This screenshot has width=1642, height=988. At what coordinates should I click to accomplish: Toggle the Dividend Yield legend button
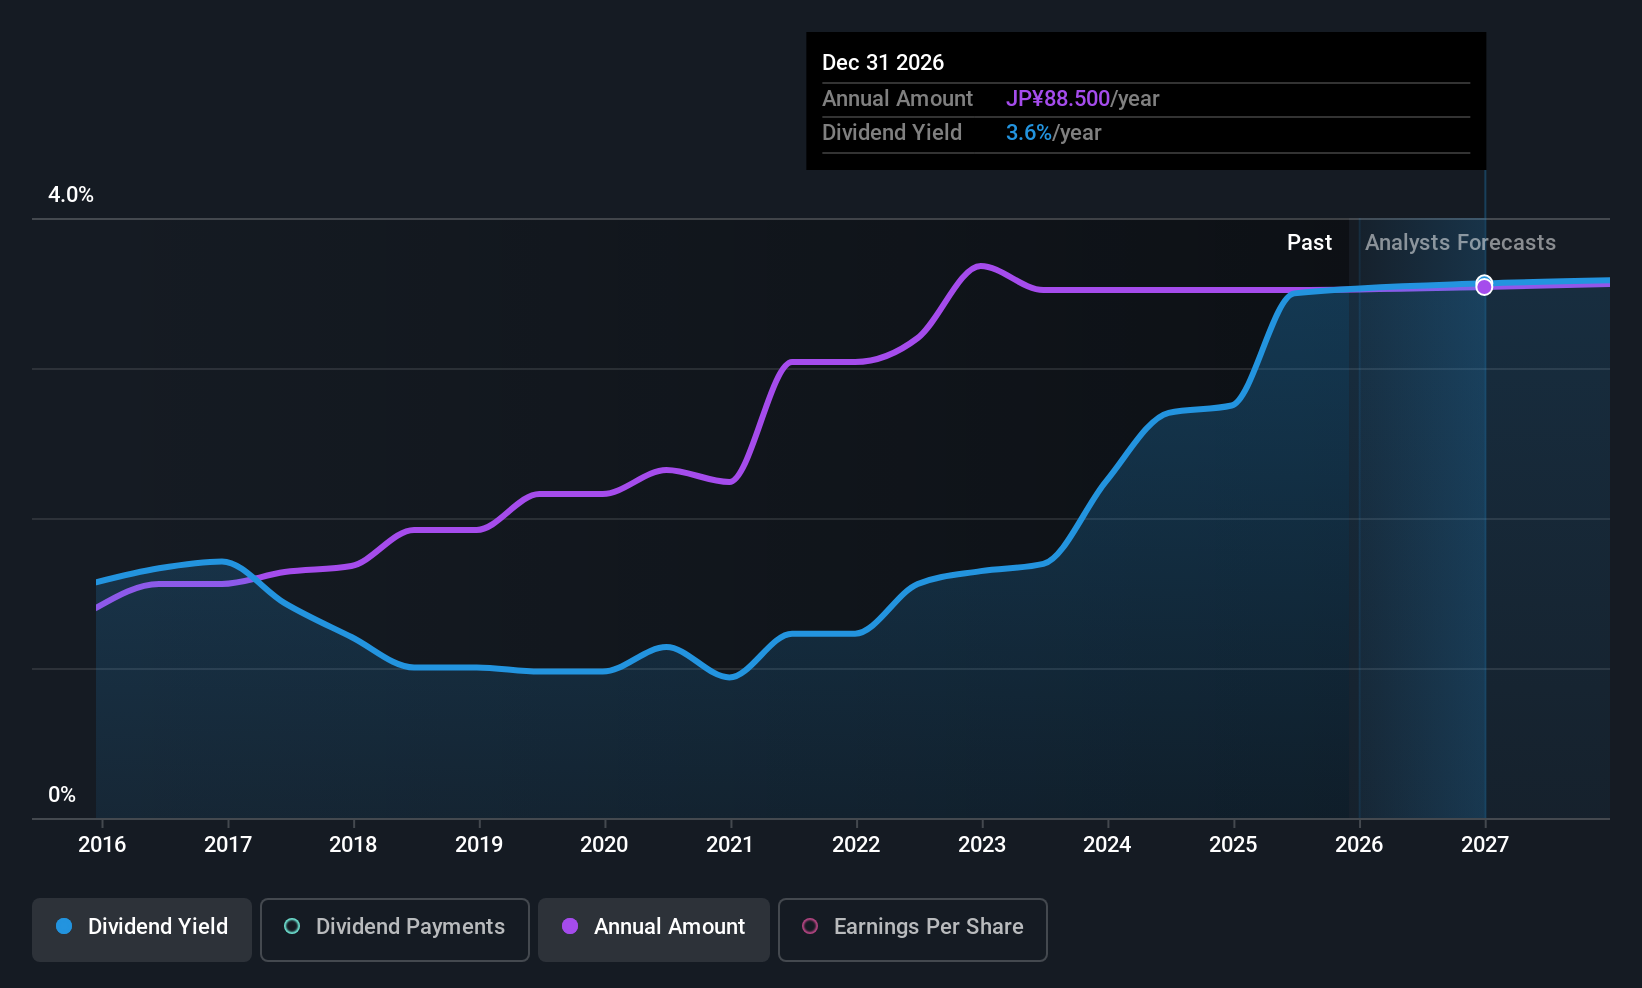tap(142, 929)
